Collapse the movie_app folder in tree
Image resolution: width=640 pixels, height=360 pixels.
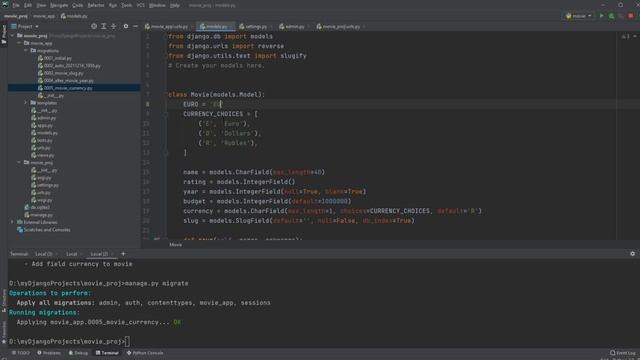(x=19, y=43)
